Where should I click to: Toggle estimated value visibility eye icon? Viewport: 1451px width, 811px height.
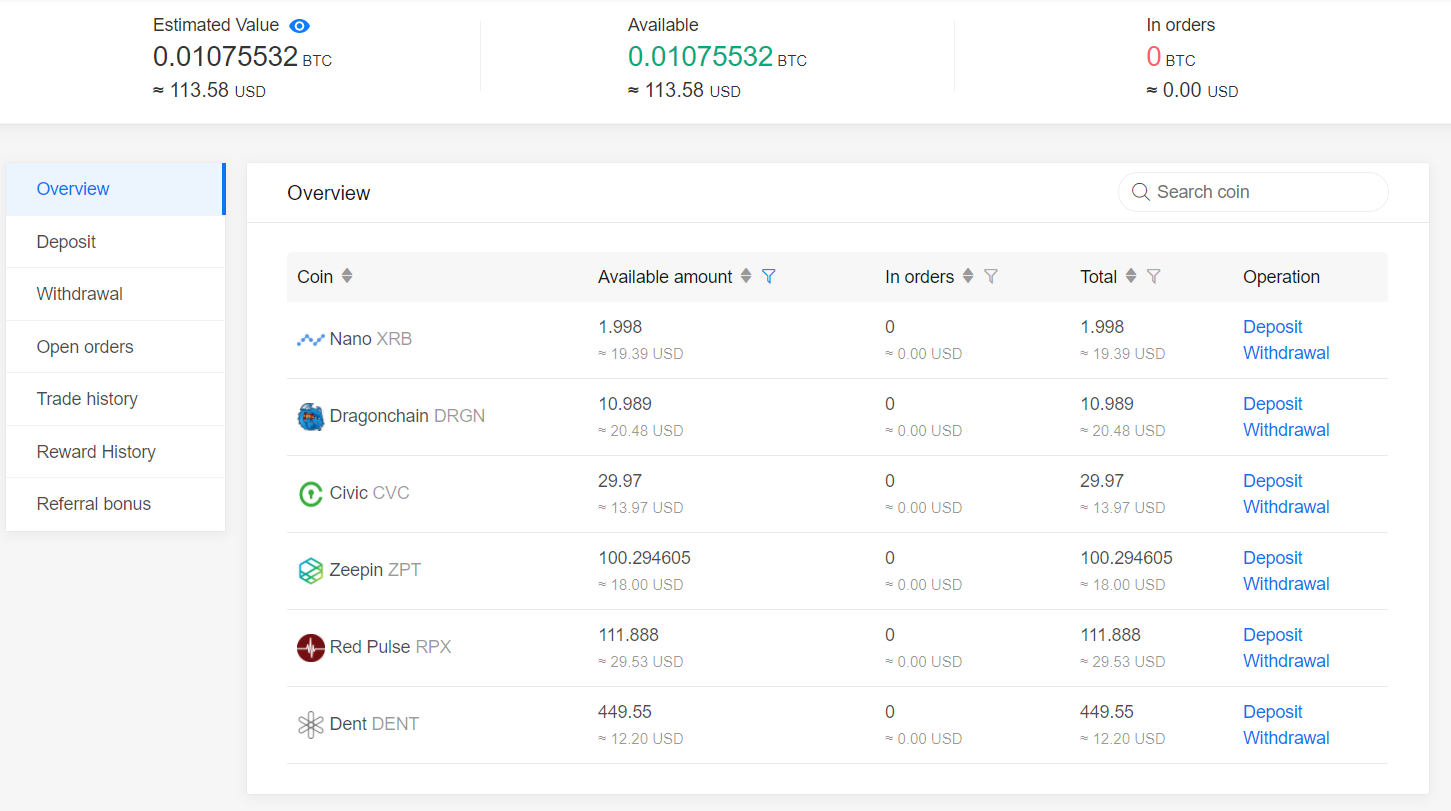(299, 26)
